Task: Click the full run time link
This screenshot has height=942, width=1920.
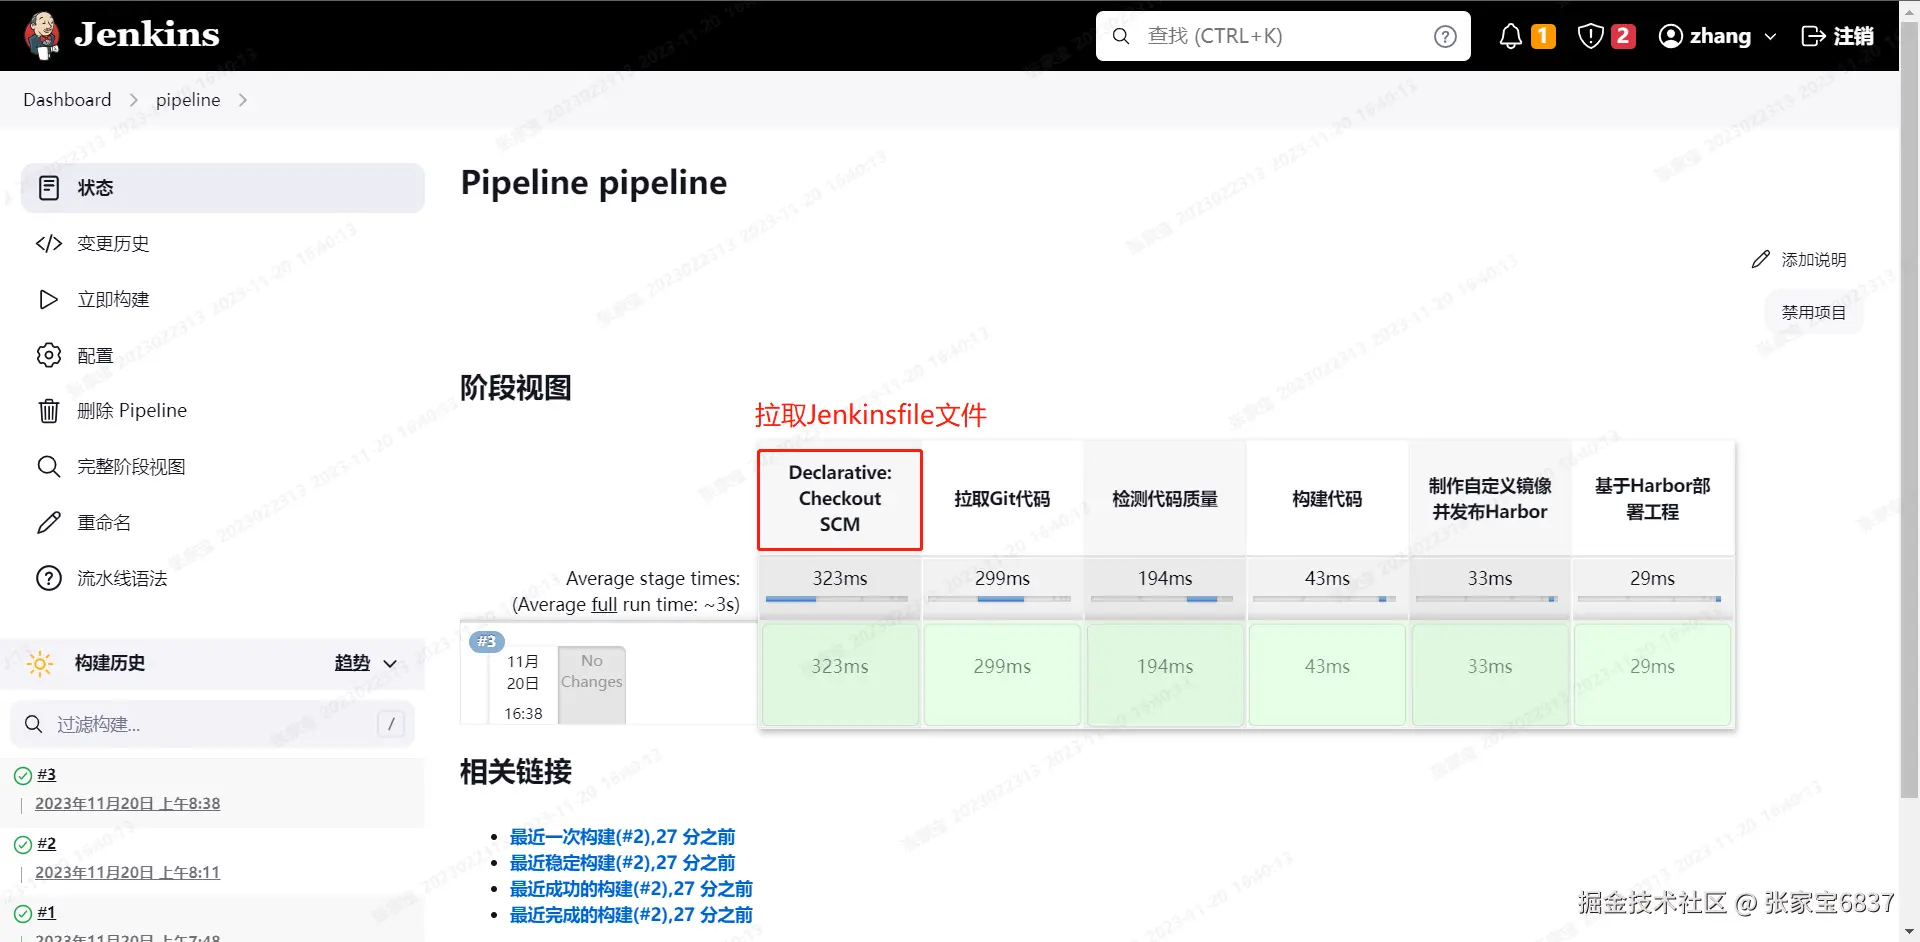Action: (604, 605)
